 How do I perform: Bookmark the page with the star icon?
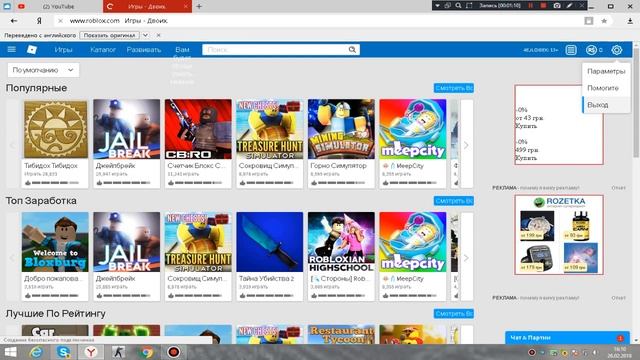pyautogui.click(x=604, y=21)
